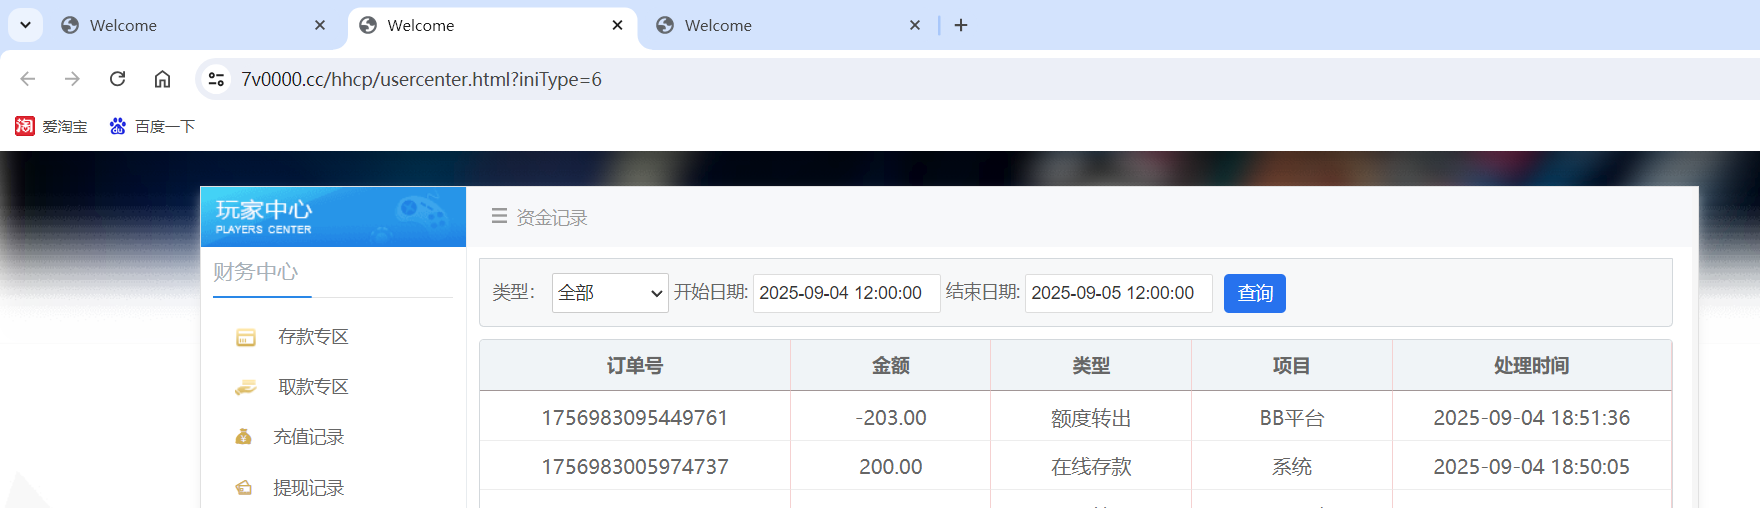This screenshot has width=1760, height=508.
Task: Close the first Welcome tab
Action: pyautogui.click(x=320, y=25)
